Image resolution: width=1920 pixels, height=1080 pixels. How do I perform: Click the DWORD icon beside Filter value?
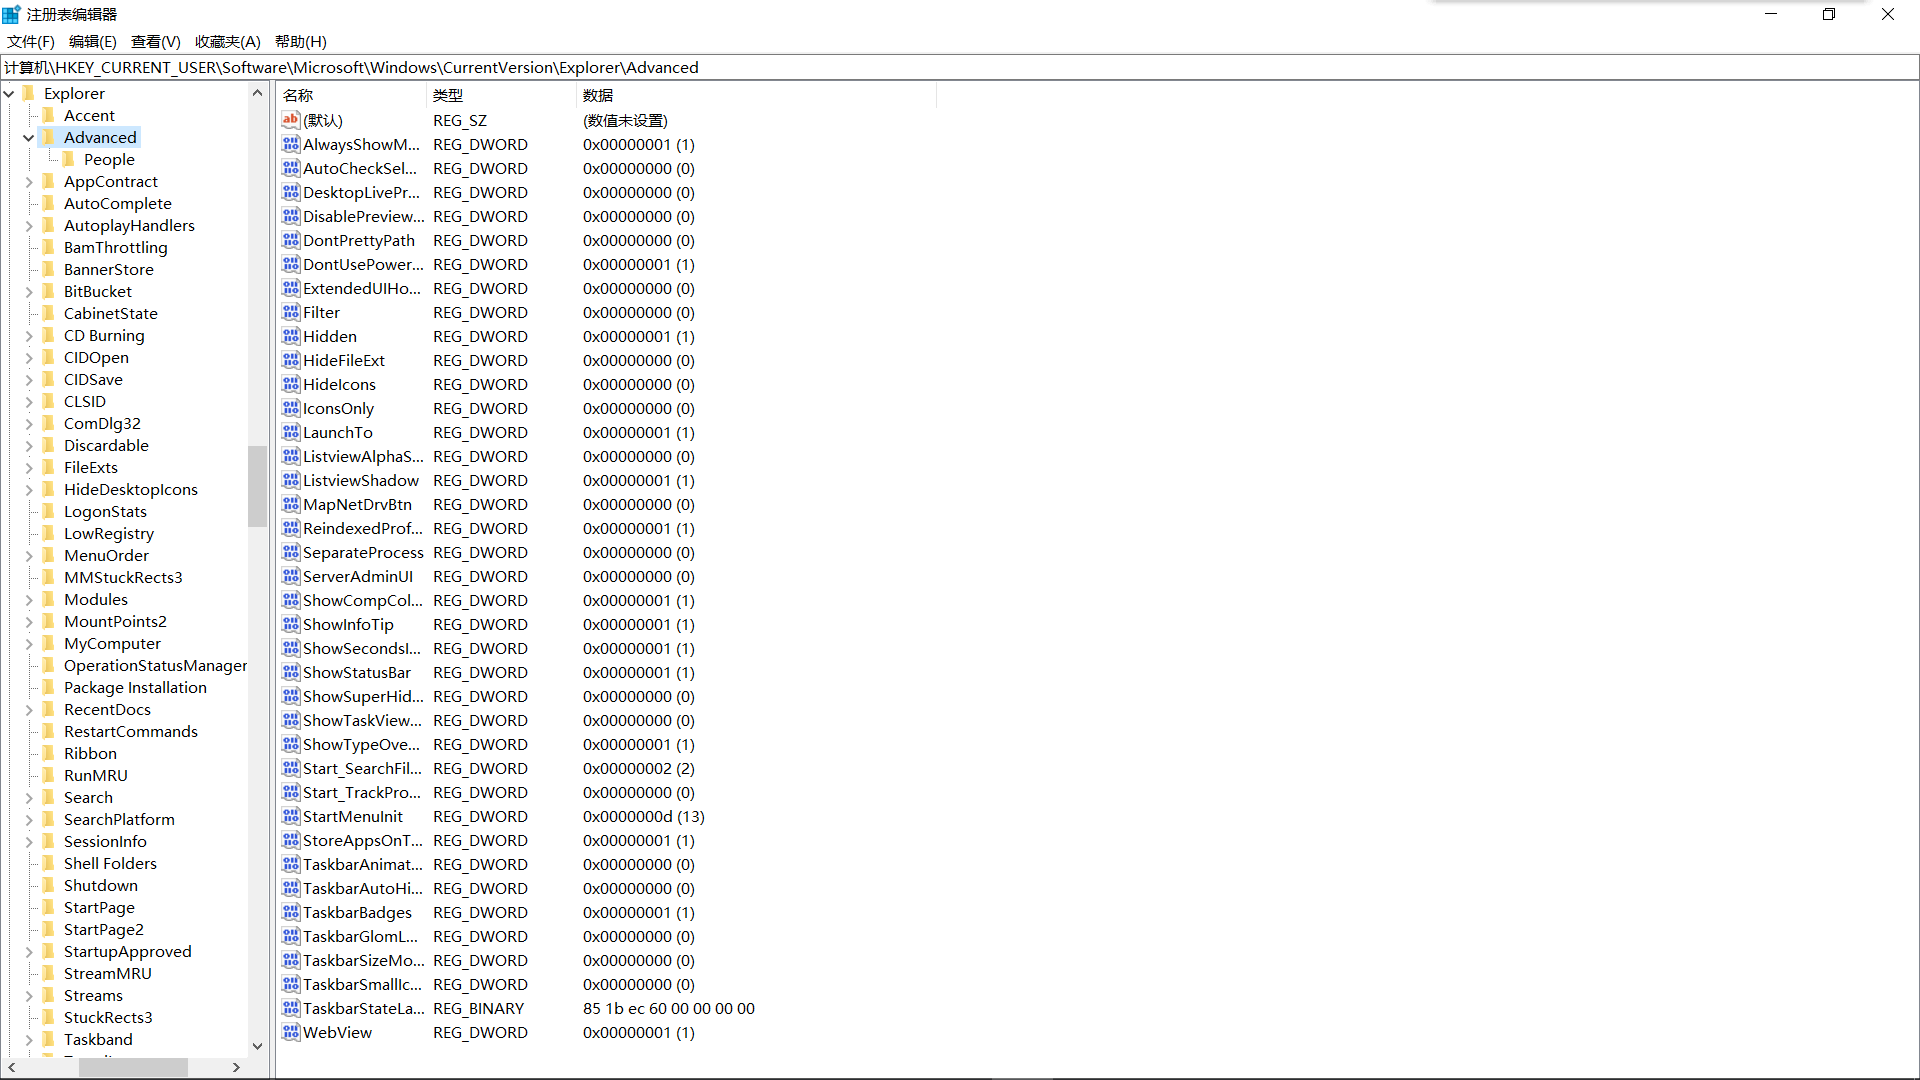(x=290, y=312)
